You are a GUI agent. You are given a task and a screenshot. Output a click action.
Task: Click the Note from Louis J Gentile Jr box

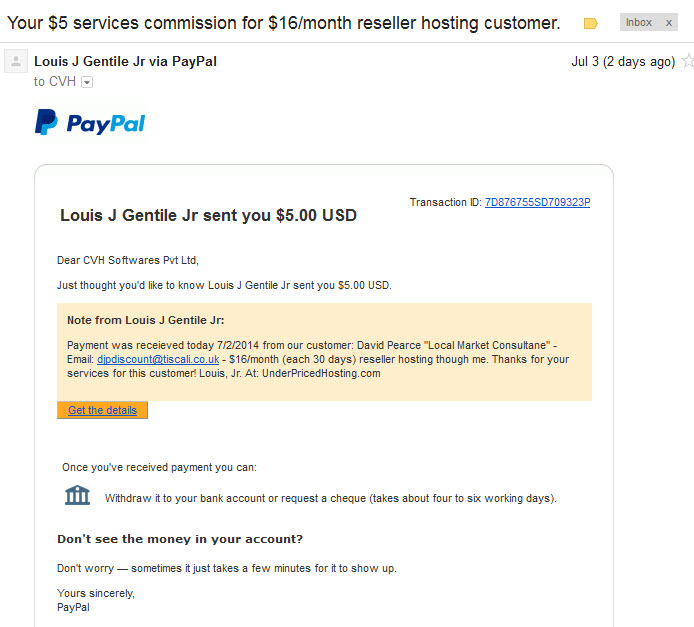[324, 352]
